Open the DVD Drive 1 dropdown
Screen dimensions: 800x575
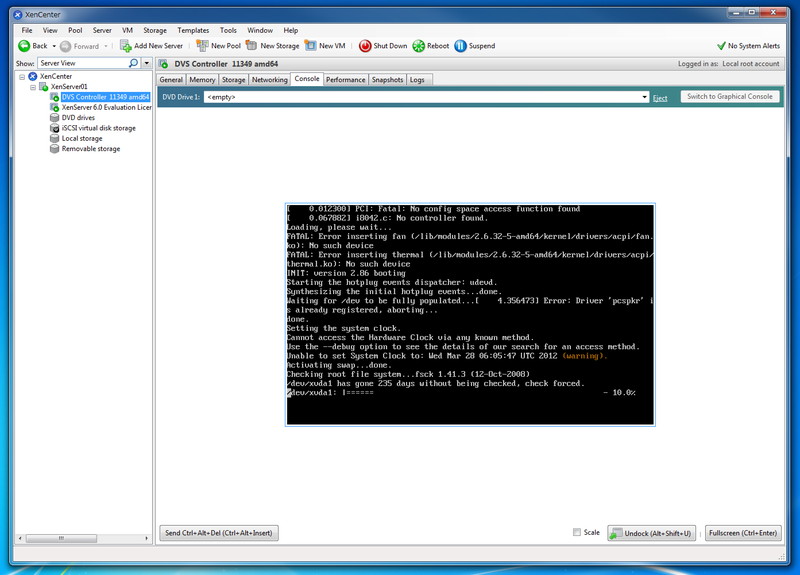click(644, 97)
